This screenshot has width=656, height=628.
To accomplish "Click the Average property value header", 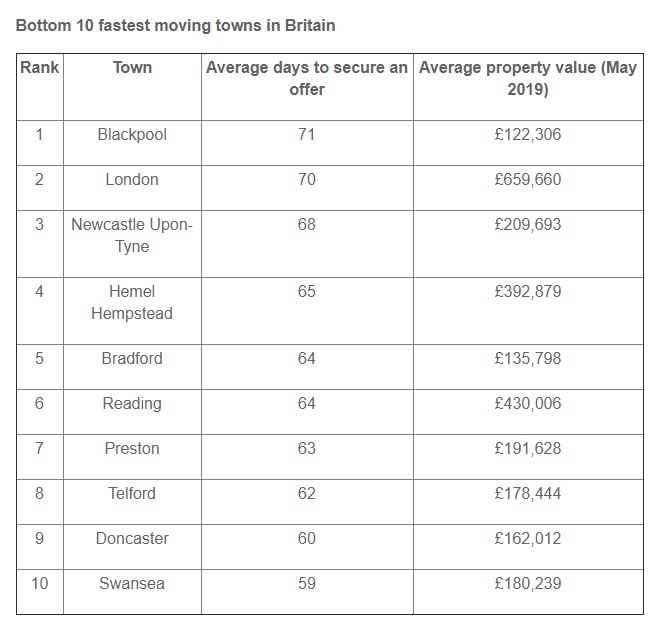I will point(527,79).
